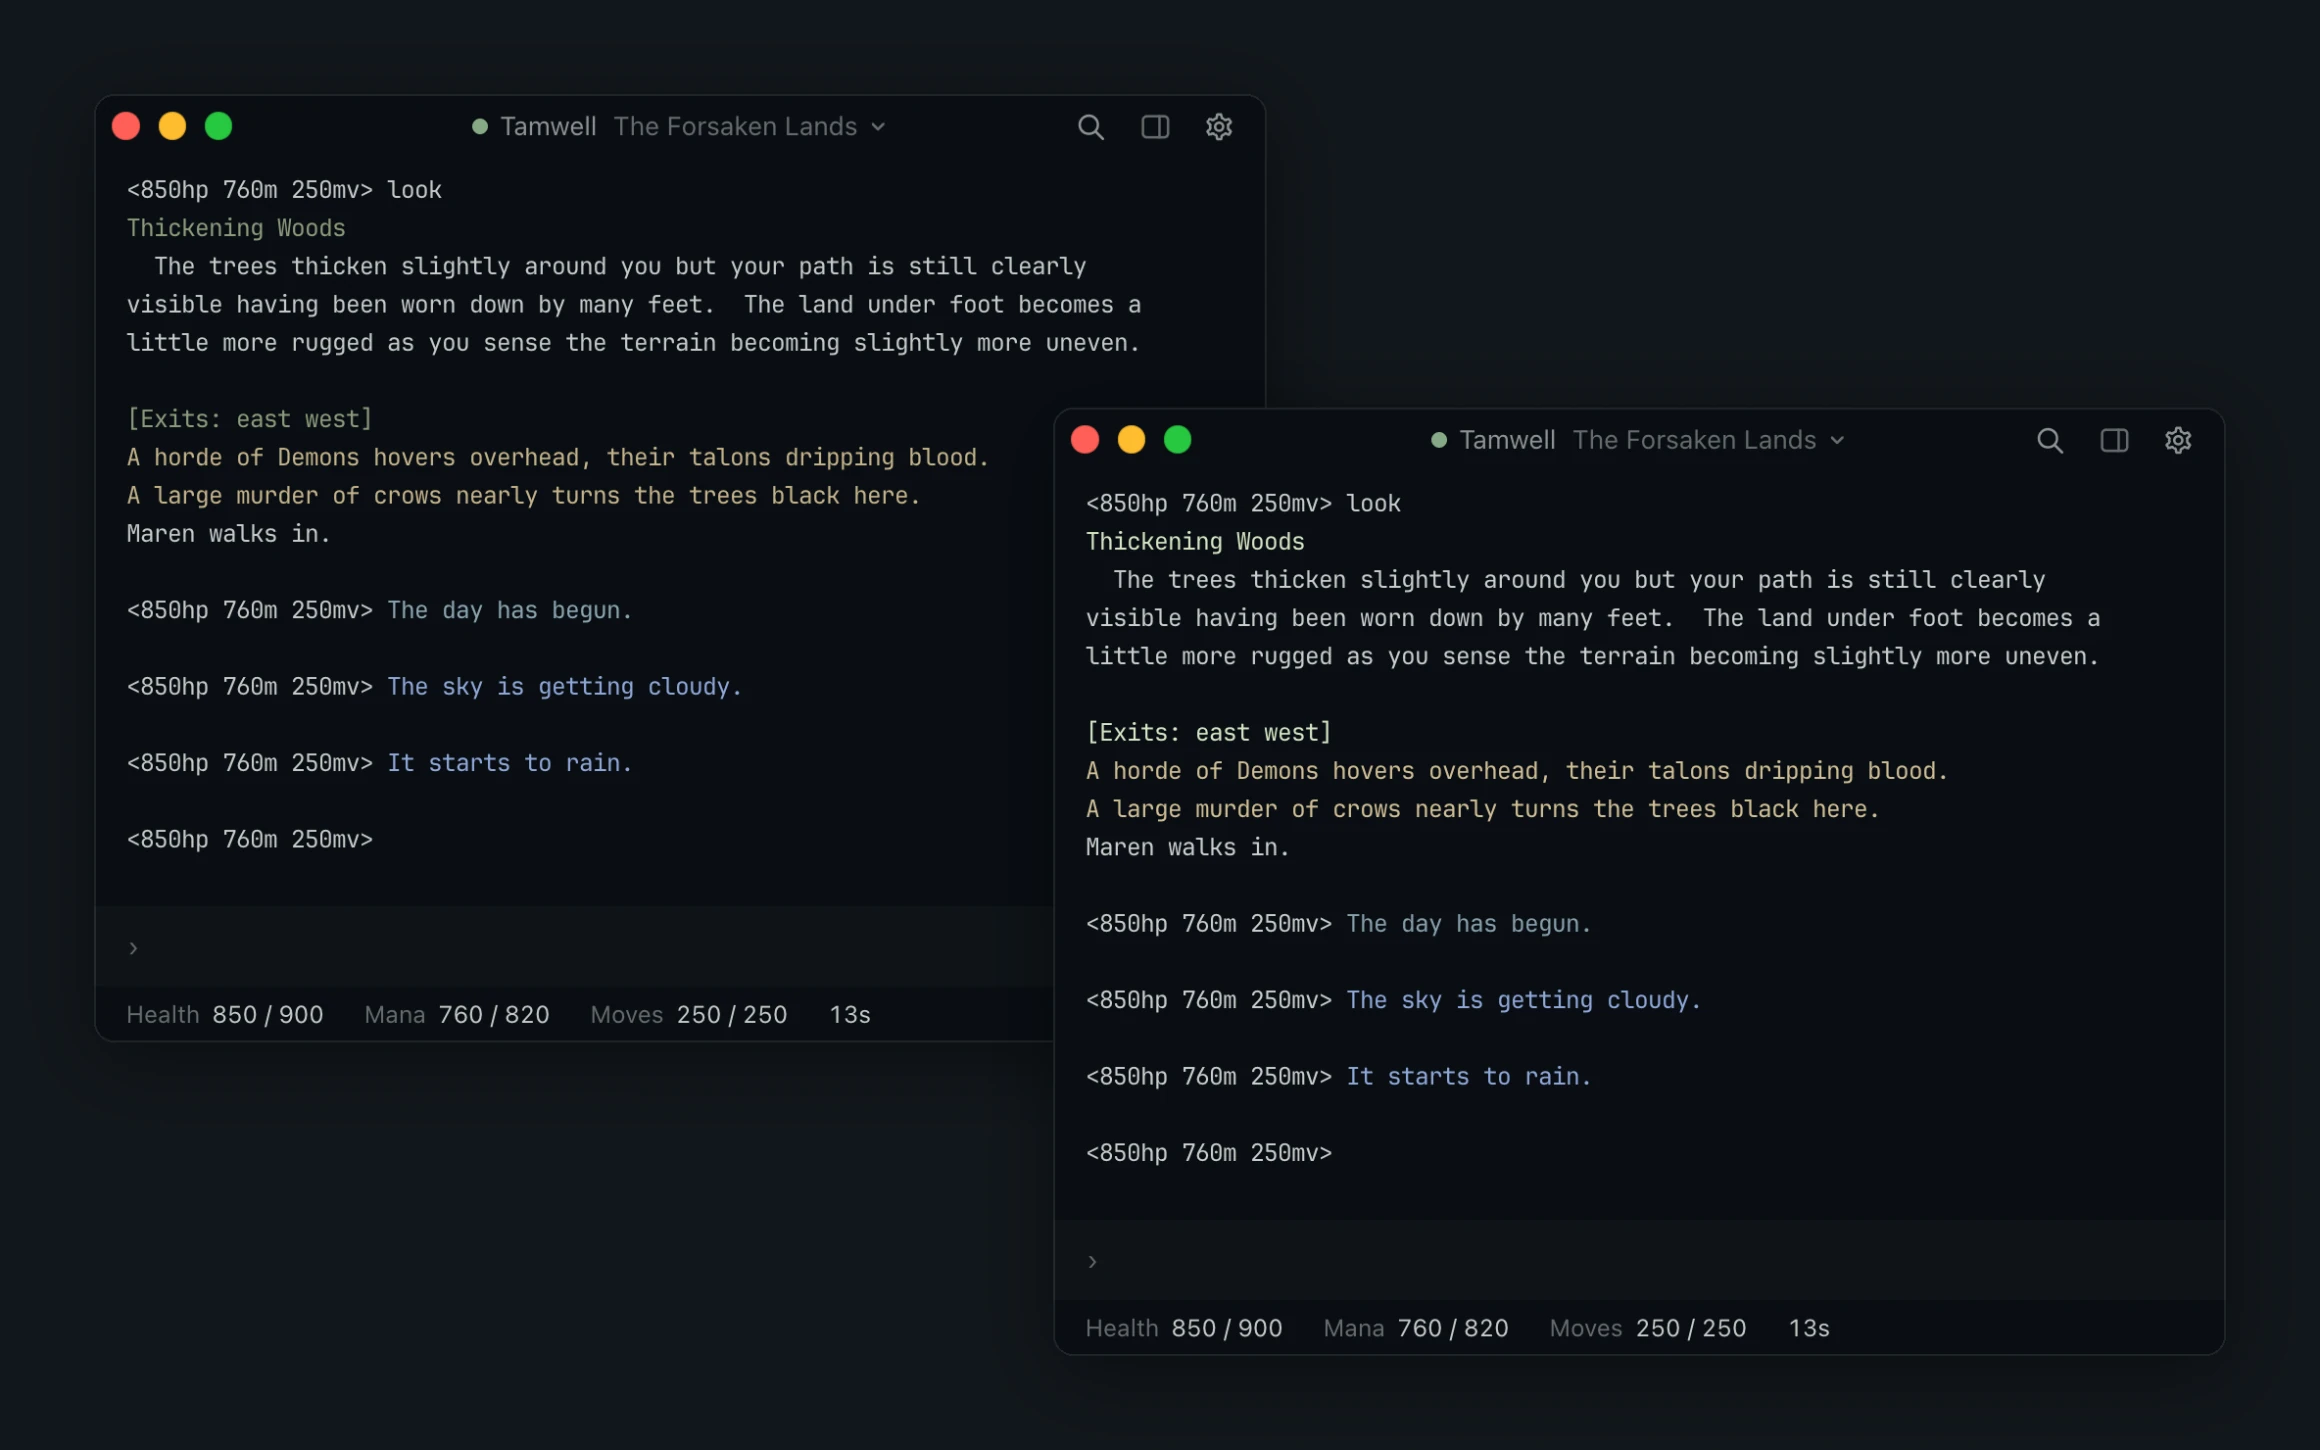The image size is (2320, 1450).
Task: Minimize the front Tamwell window
Action: (x=1131, y=440)
